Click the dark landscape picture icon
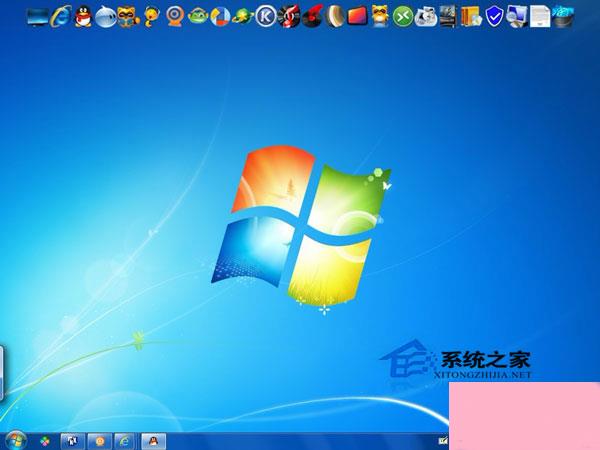The height and width of the screenshot is (450, 600). (x=448, y=17)
